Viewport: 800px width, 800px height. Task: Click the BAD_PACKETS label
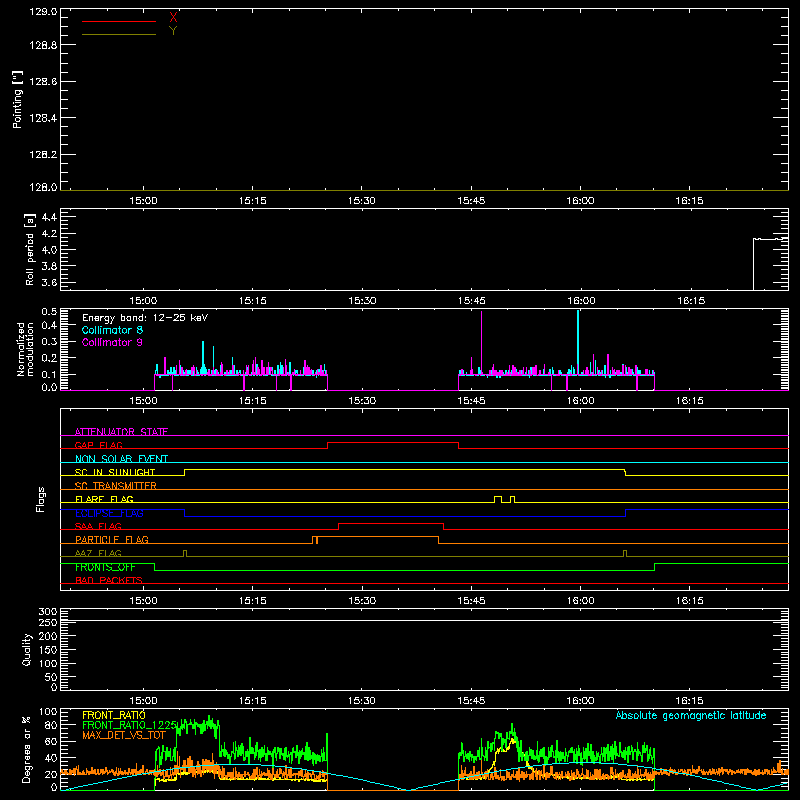coord(108,580)
